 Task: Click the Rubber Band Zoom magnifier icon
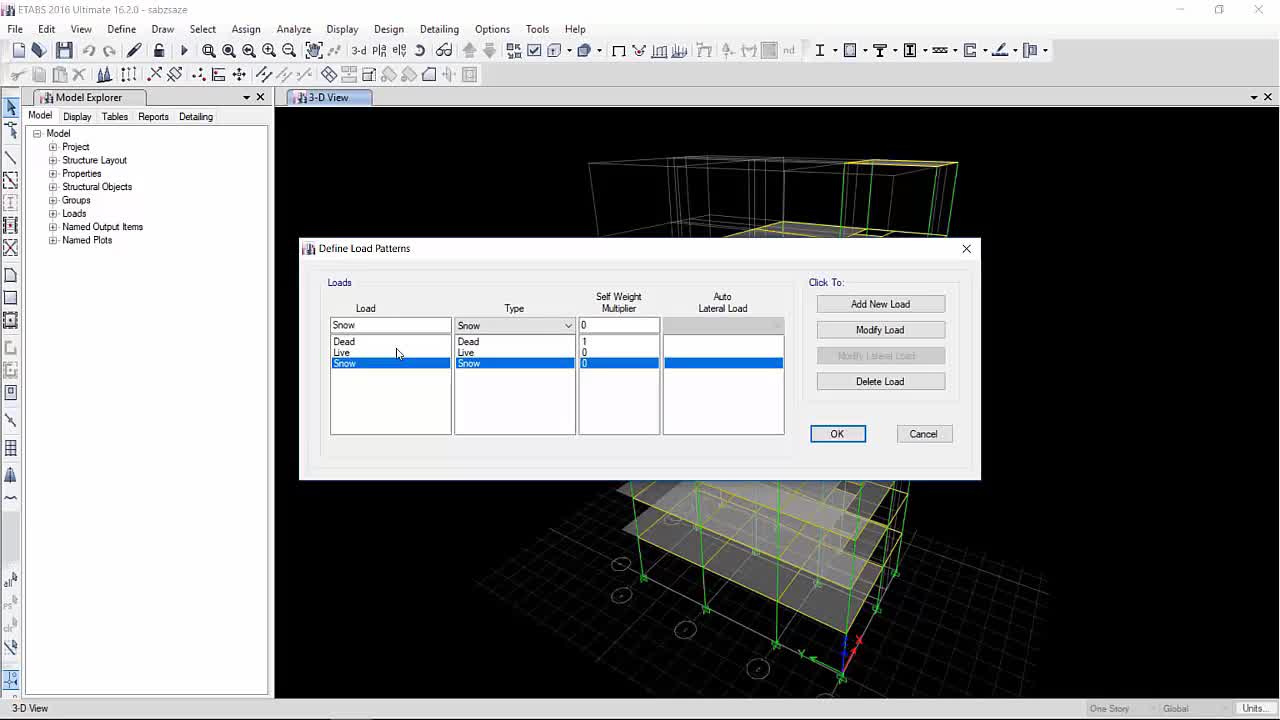click(x=208, y=50)
